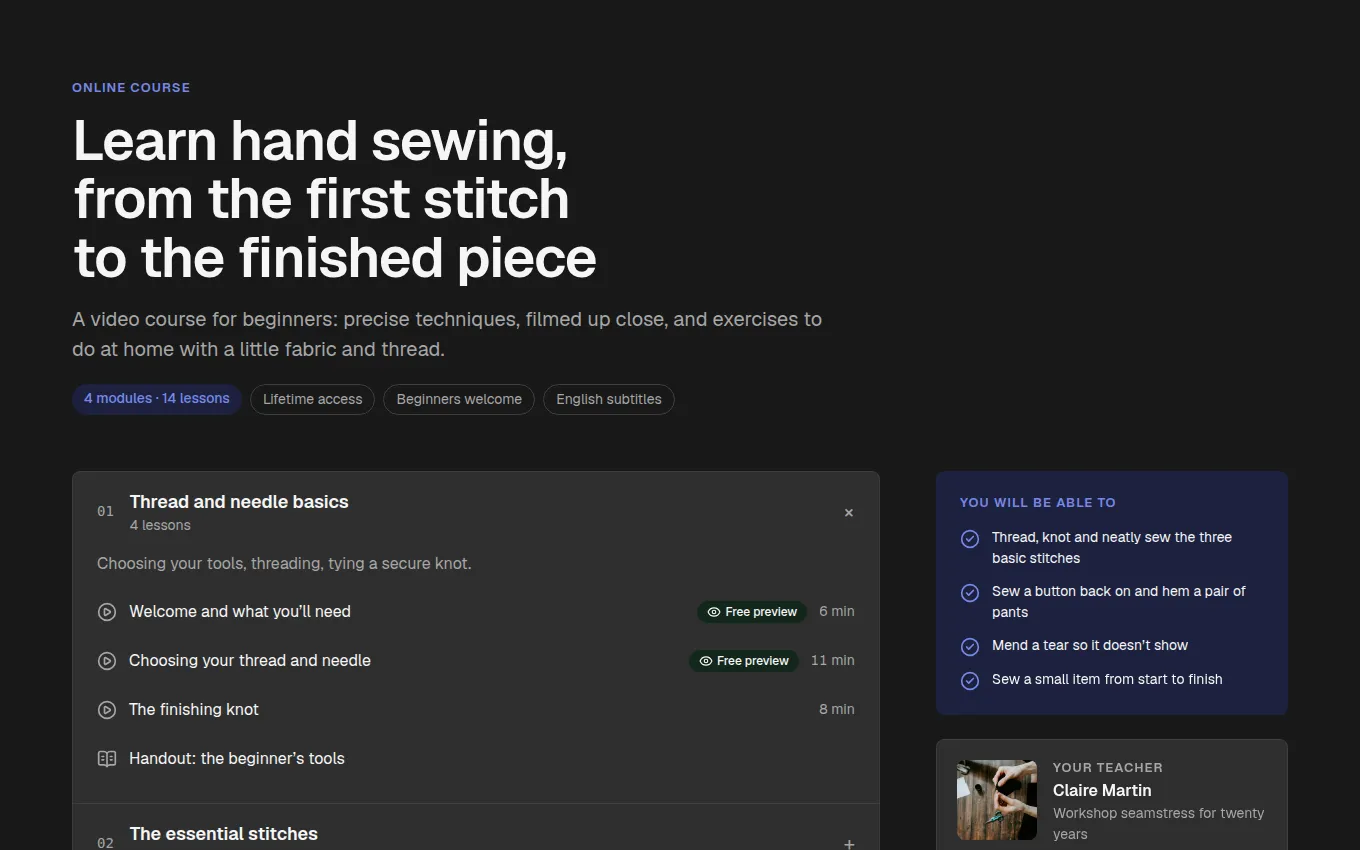Screen dimensions: 1360x850
Task: Click the ONLINE COURSE label
Action: [131, 88]
